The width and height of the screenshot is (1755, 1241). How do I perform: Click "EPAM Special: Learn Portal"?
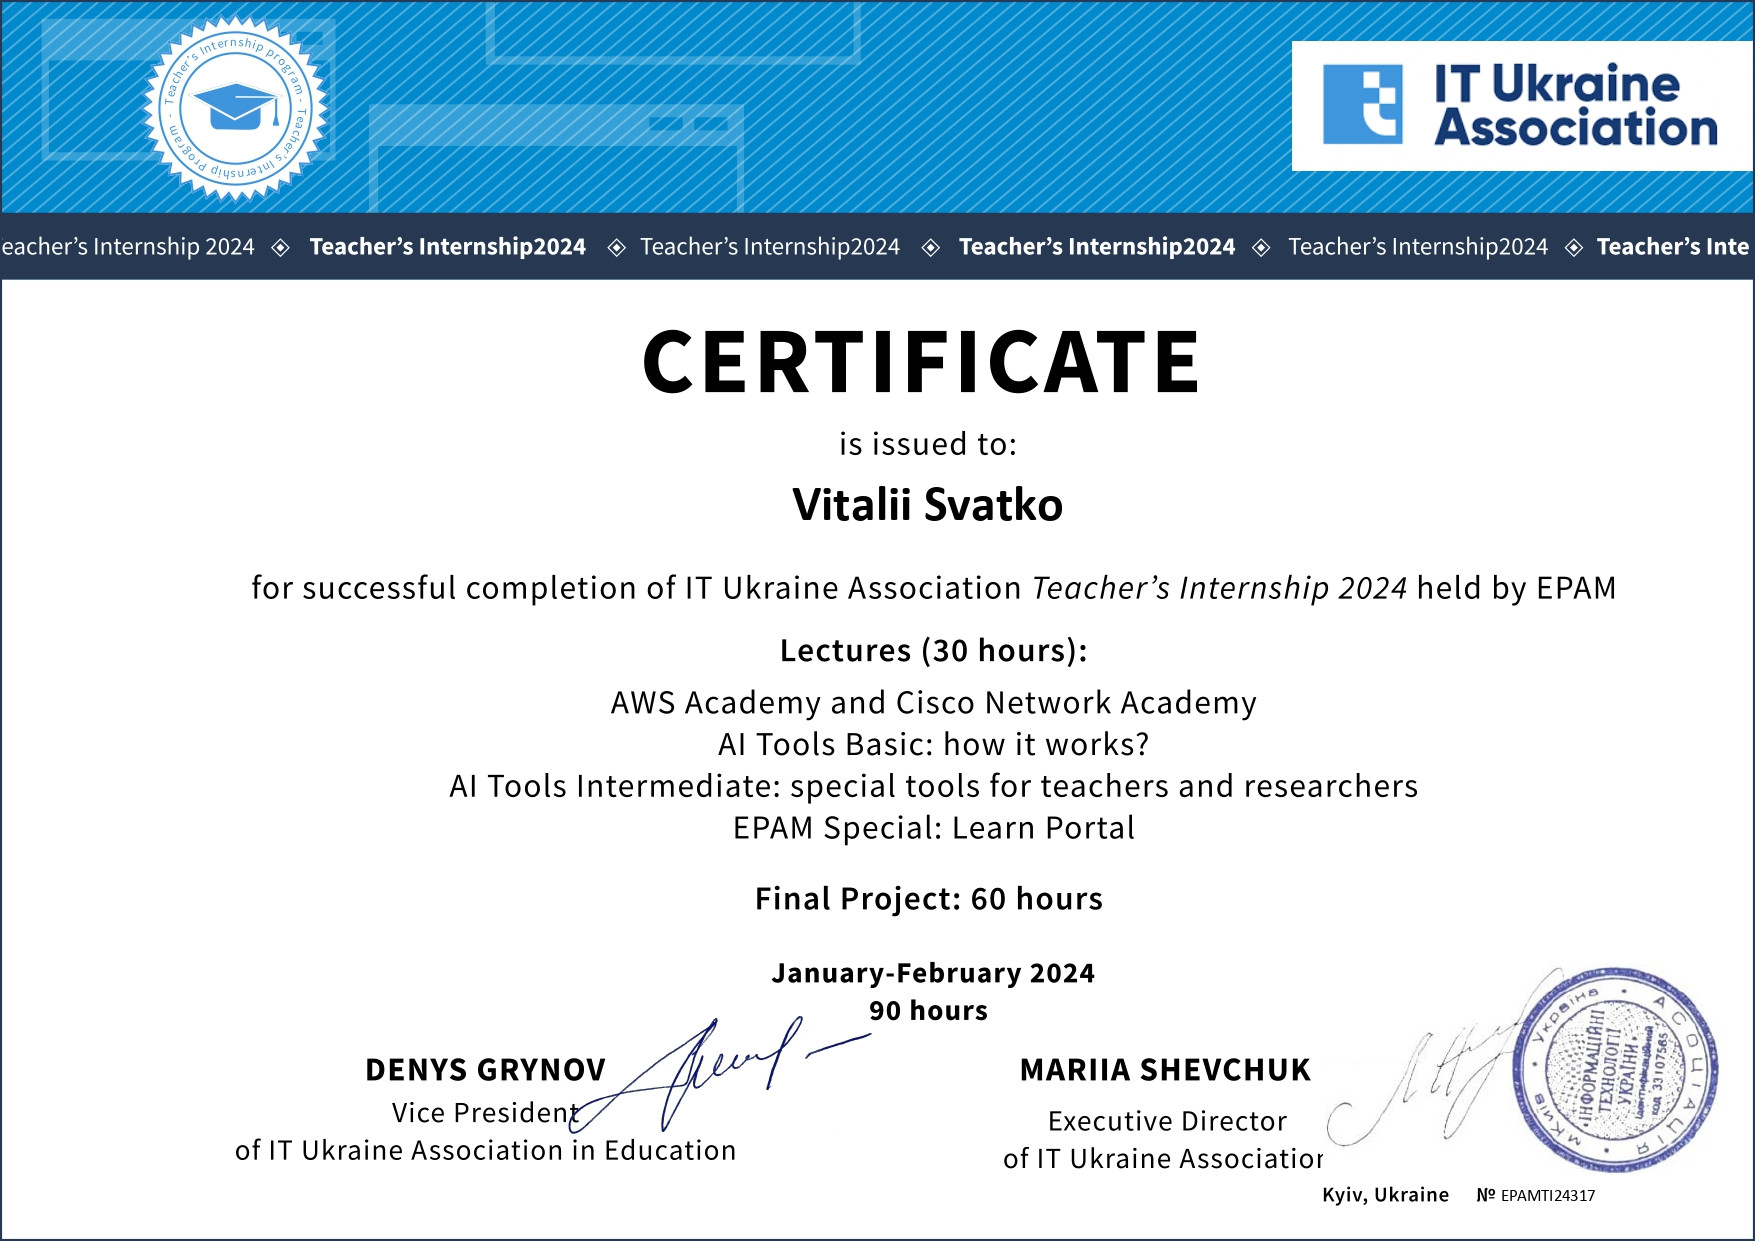[933, 828]
